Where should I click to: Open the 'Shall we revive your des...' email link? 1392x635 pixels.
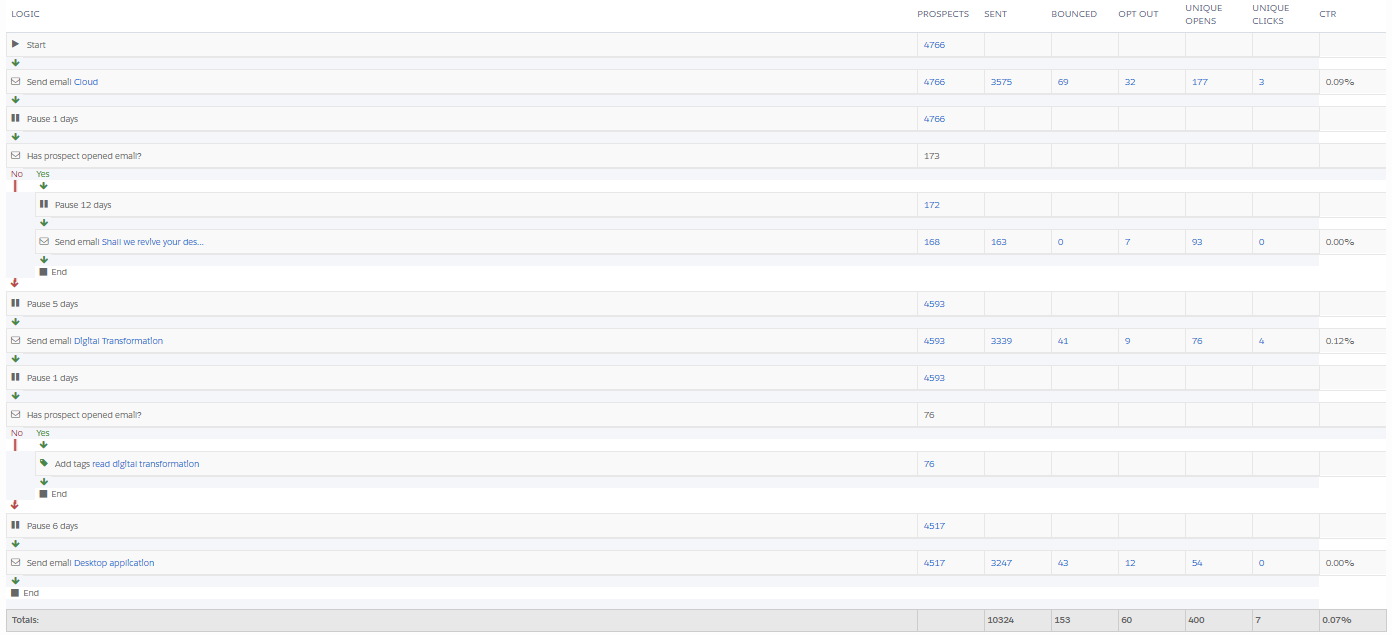click(x=152, y=242)
